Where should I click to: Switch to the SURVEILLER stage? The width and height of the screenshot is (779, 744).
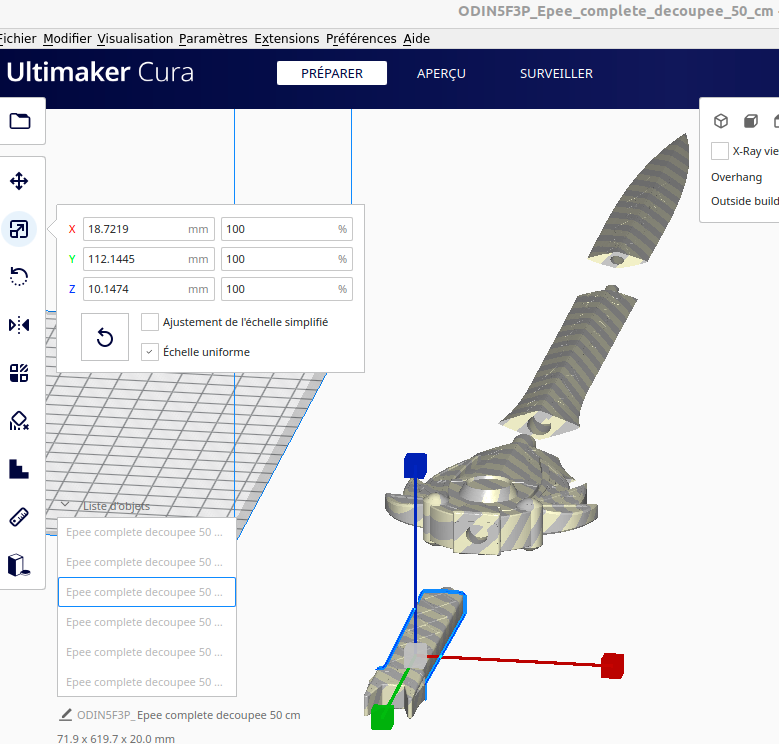pos(556,73)
